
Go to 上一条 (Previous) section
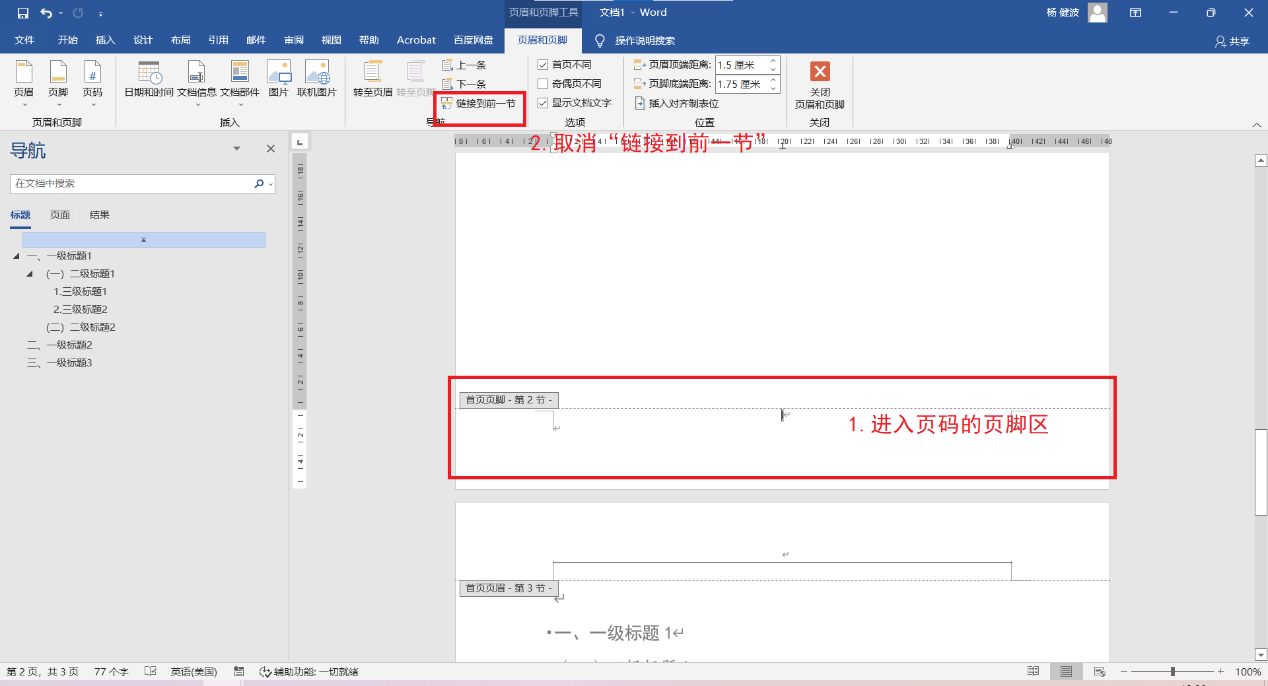[464, 65]
